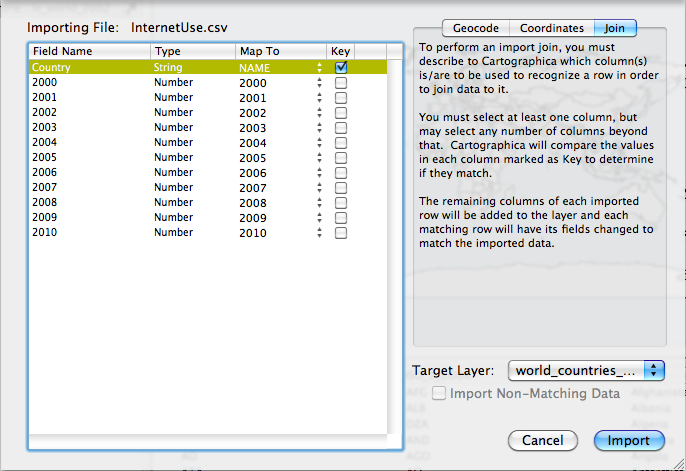The image size is (686, 471).
Task: Open the Map To stepper for Country
Action: click(319, 68)
